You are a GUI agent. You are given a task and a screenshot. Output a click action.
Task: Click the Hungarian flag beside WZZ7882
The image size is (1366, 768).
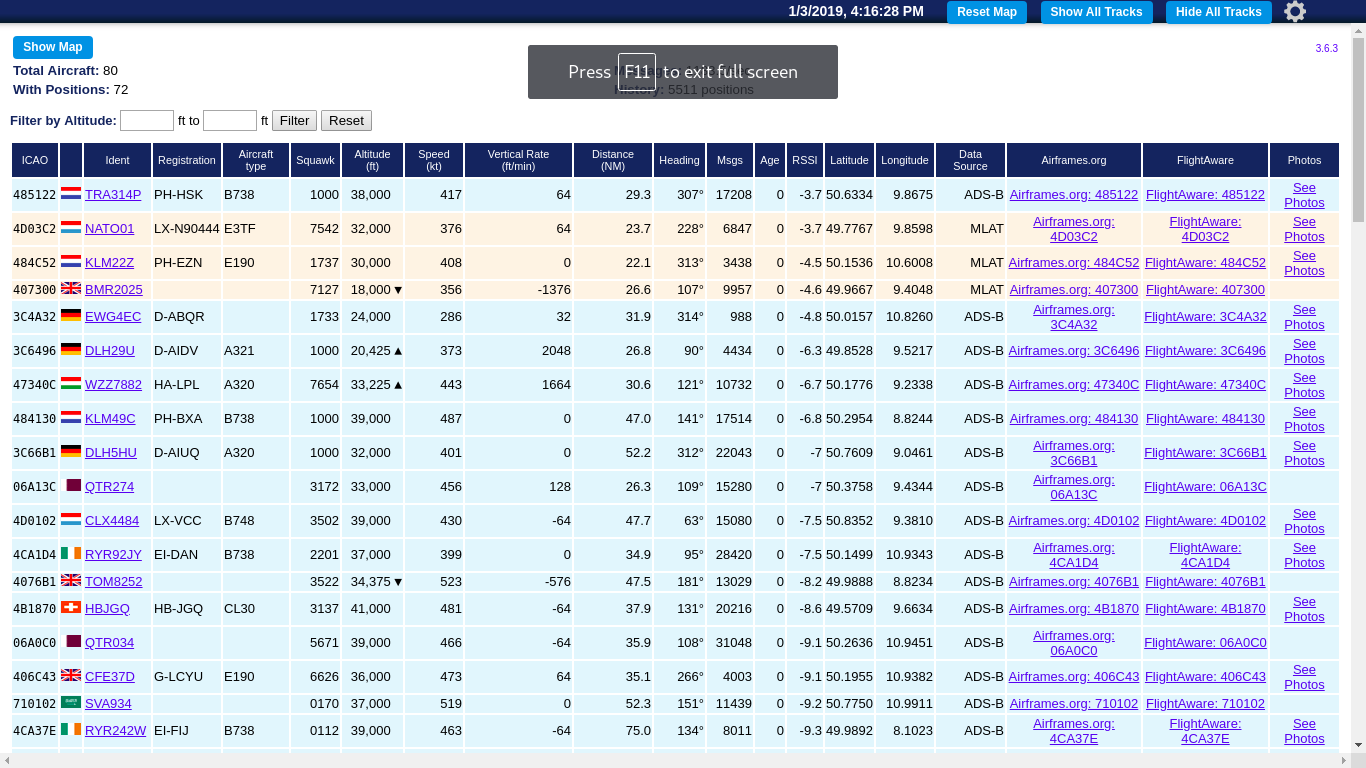[71, 384]
